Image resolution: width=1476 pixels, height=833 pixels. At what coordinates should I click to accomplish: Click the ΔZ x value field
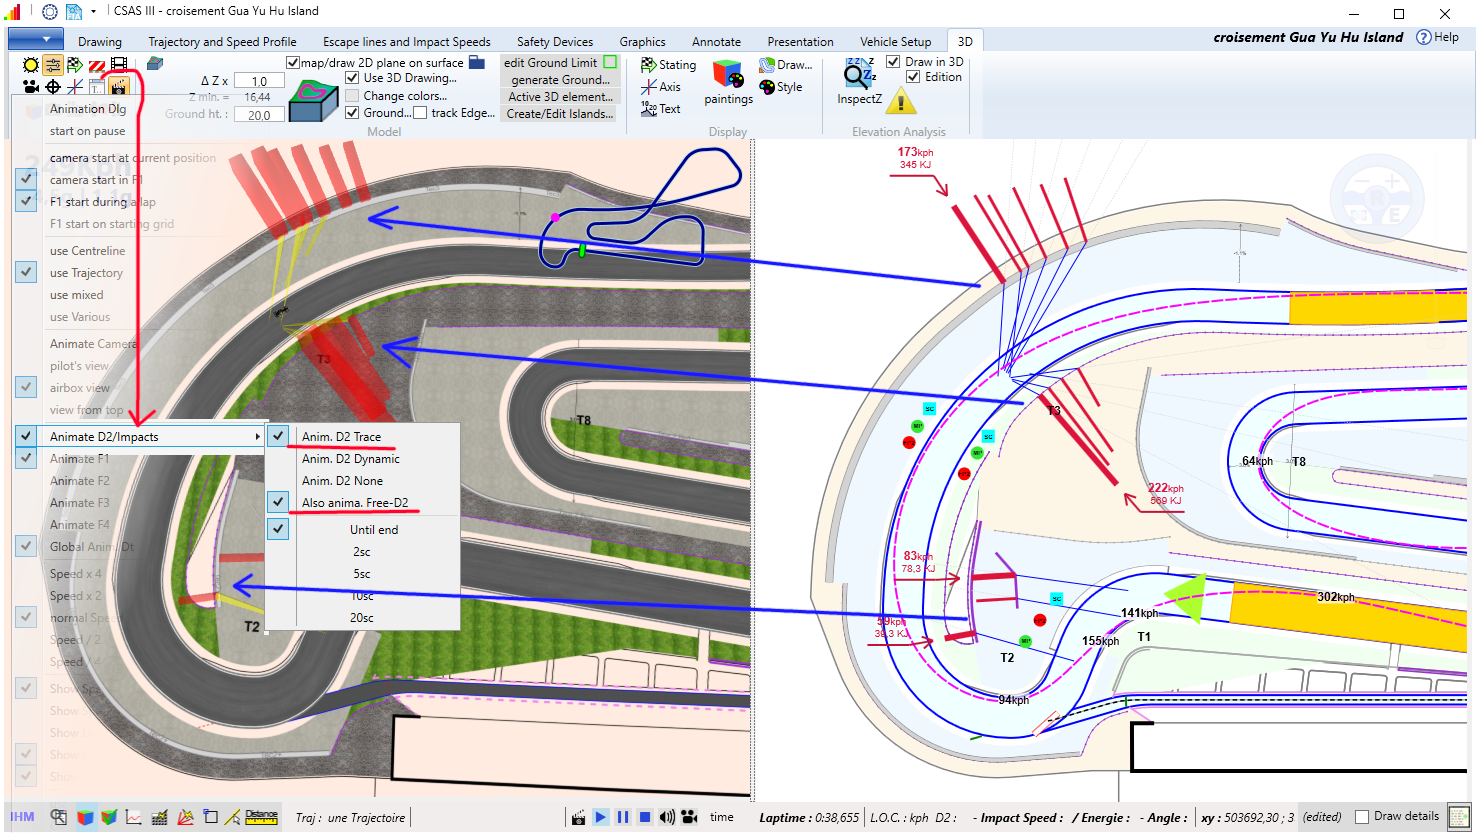click(x=259, y=80)
